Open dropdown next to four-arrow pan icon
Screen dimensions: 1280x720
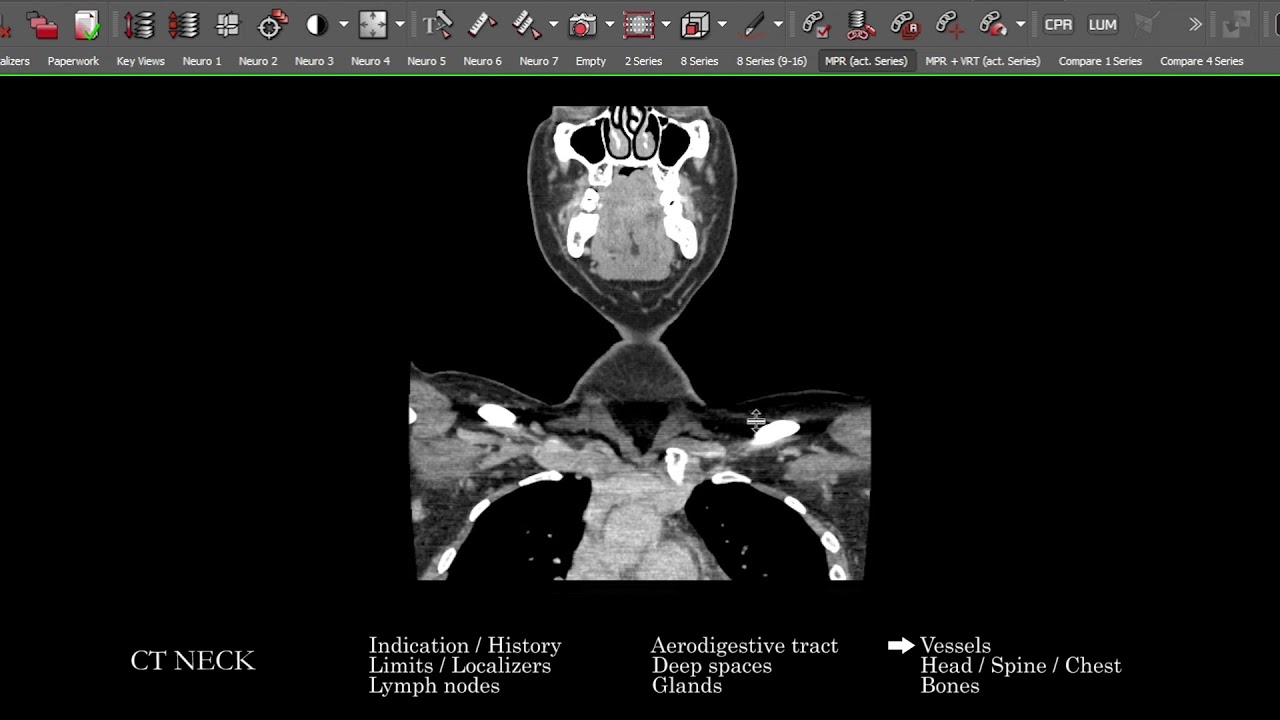[x=400, y=25]
